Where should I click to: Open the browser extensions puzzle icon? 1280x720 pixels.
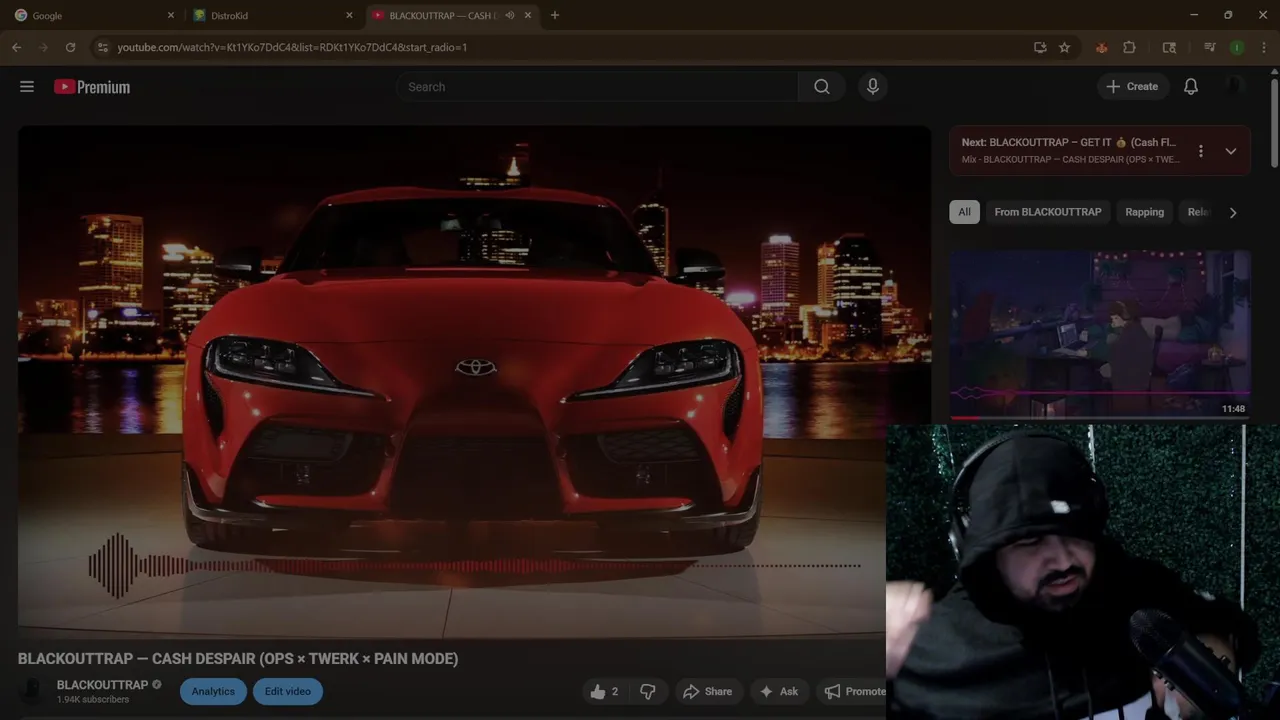pos(1129,47)
